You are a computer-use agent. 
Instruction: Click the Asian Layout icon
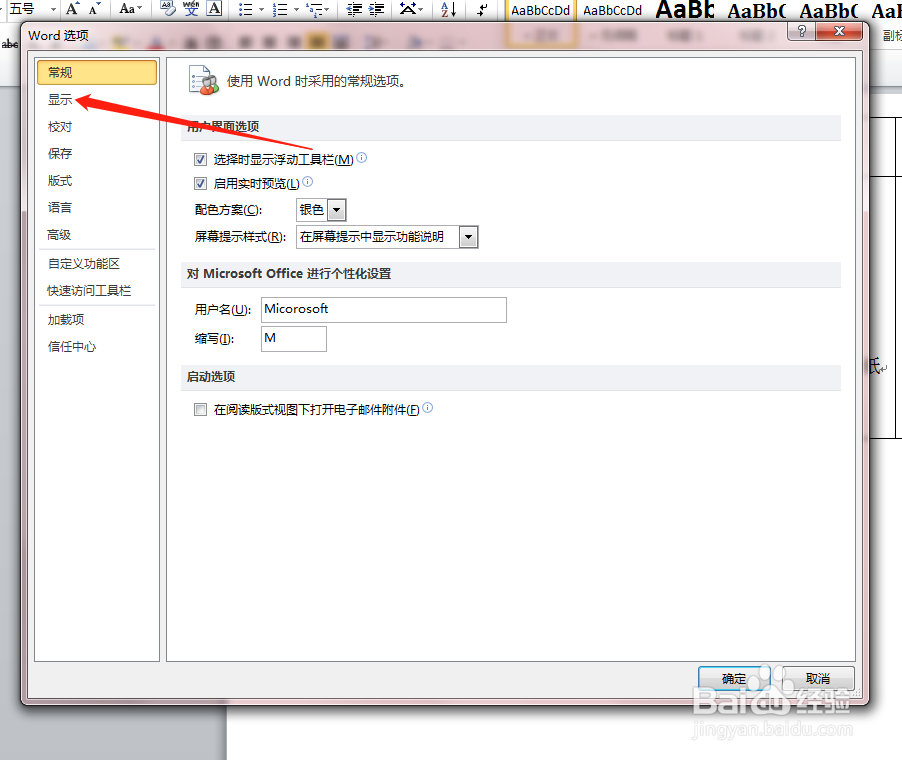[411, 9]
